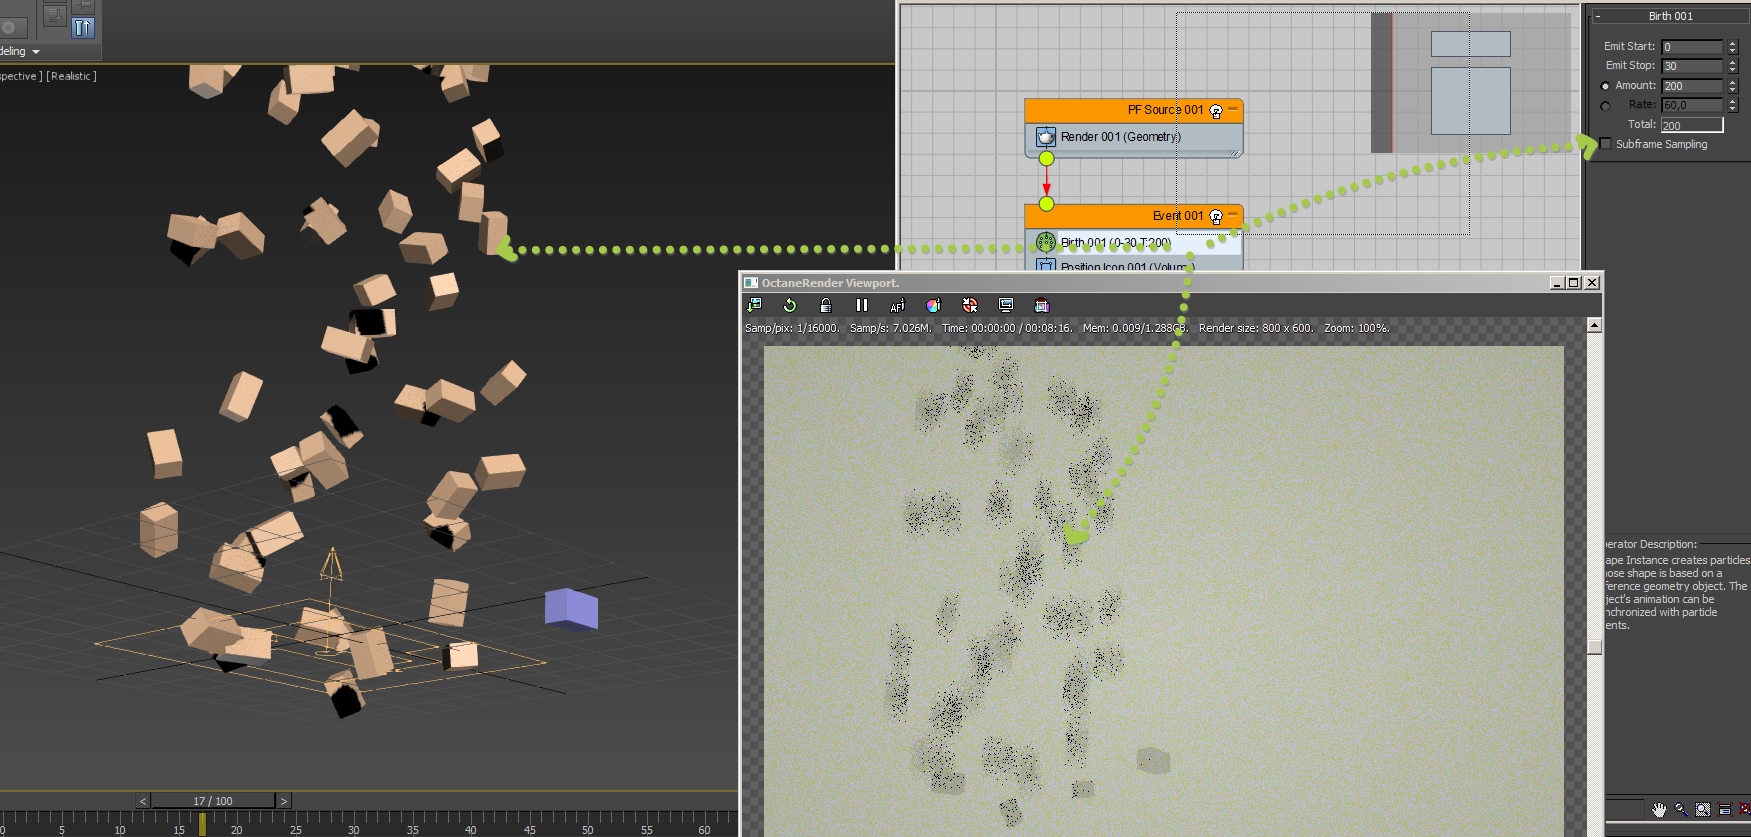Select Render 001 (Geometry) operator

pos(1134,137)
